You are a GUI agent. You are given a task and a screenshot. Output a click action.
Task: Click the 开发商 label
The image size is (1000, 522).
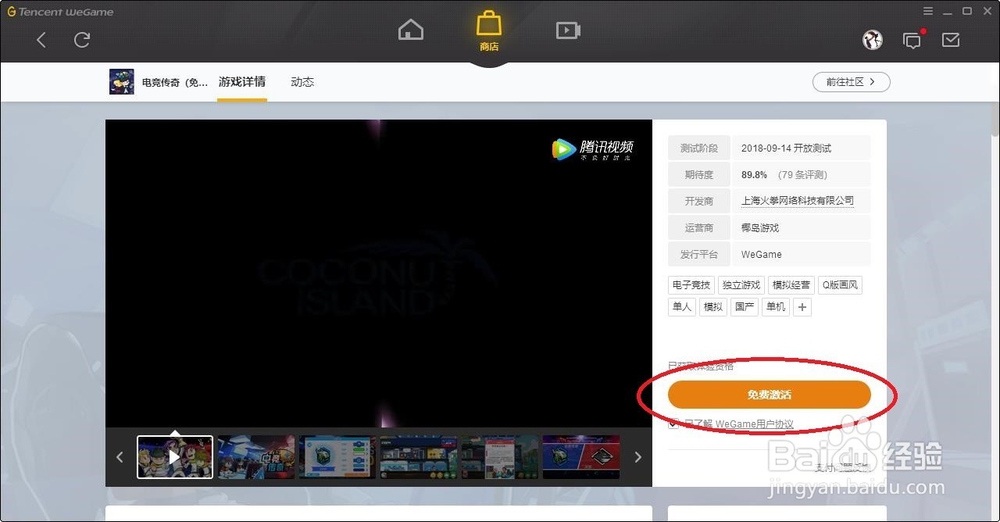699,201
